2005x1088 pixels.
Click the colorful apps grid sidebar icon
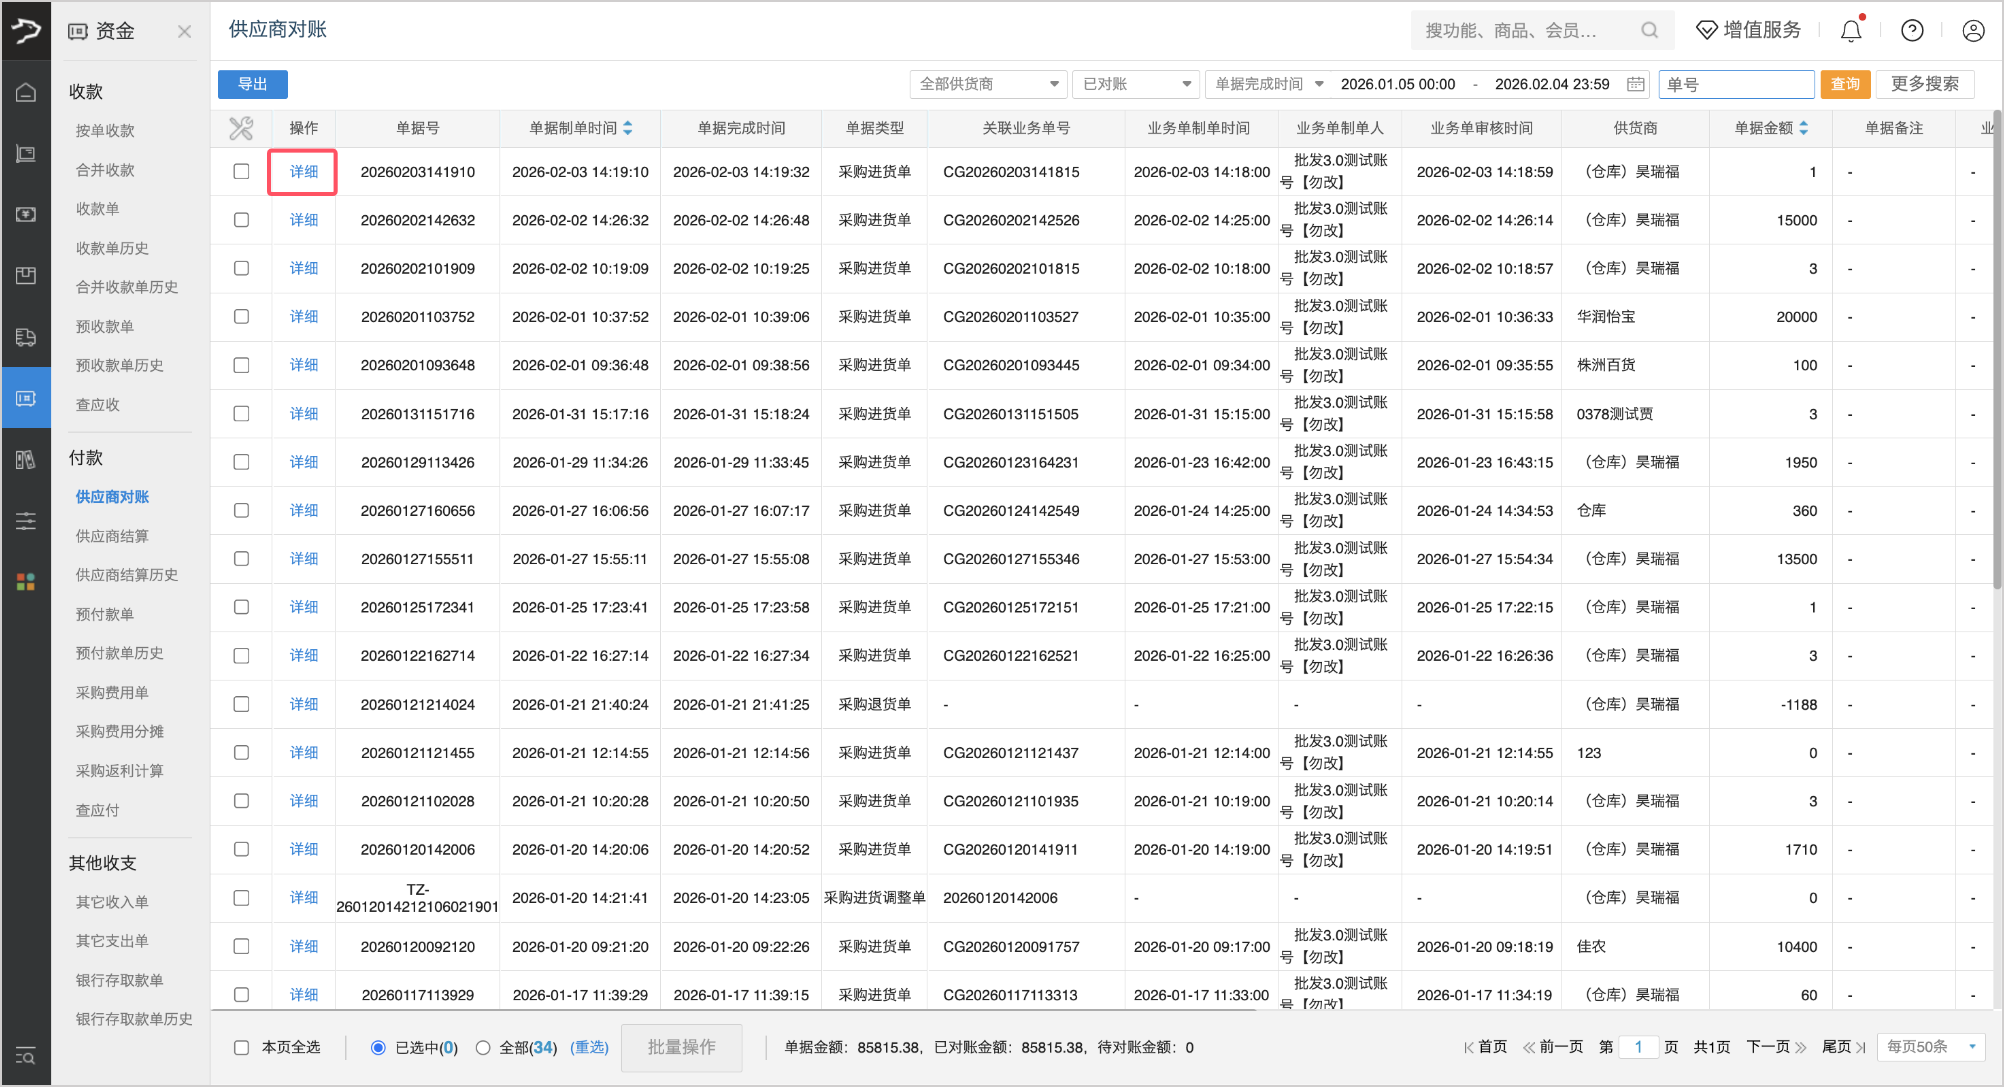coord(26,582)
